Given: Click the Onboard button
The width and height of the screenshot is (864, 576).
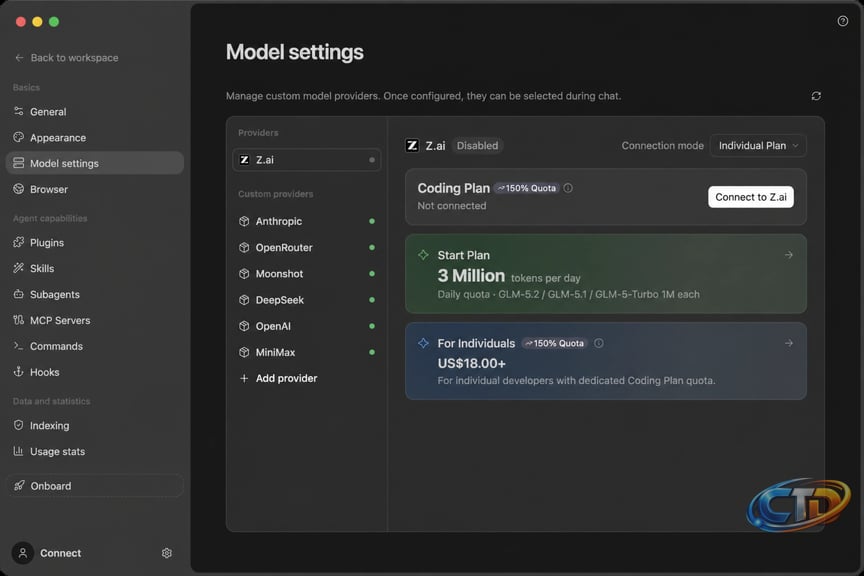Looking at the screenshot, I should tap(95, 486).
